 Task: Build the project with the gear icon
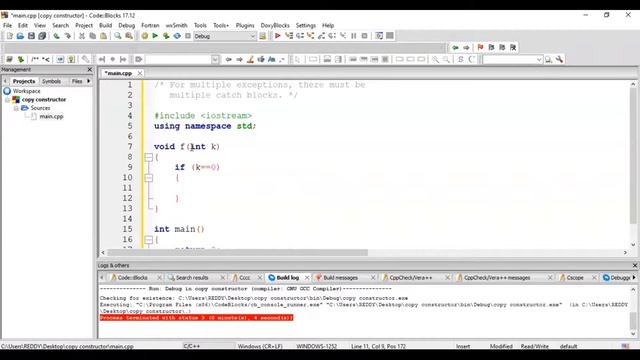144,36
